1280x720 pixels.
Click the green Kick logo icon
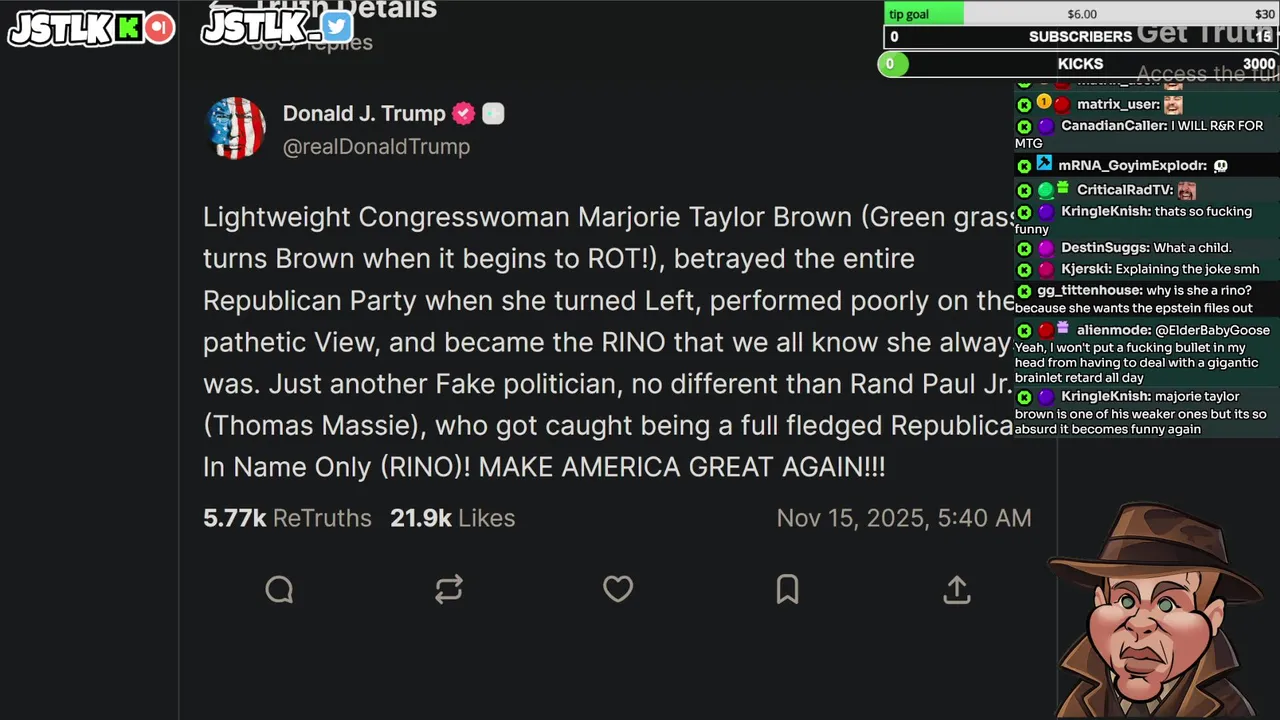(128, 28)
